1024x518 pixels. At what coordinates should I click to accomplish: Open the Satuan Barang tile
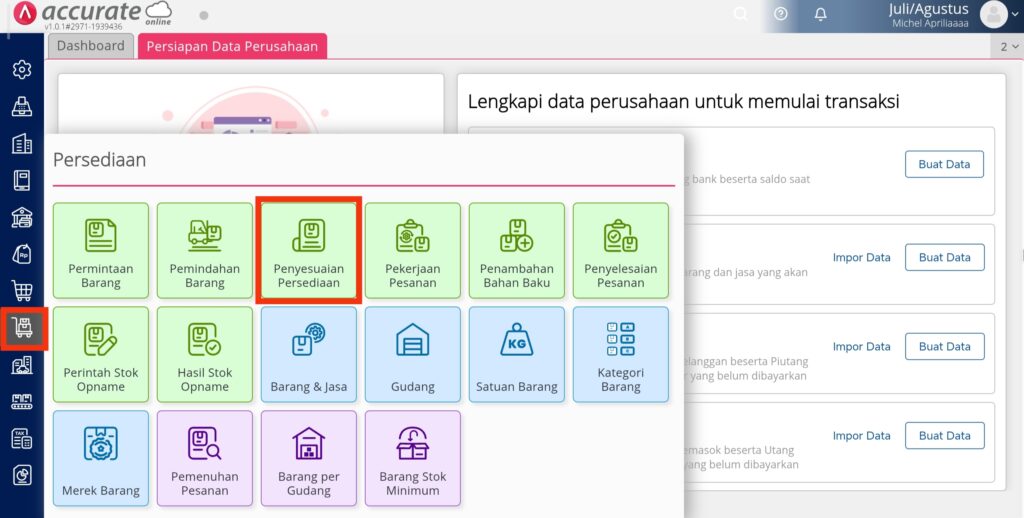(x=517, y=354)
